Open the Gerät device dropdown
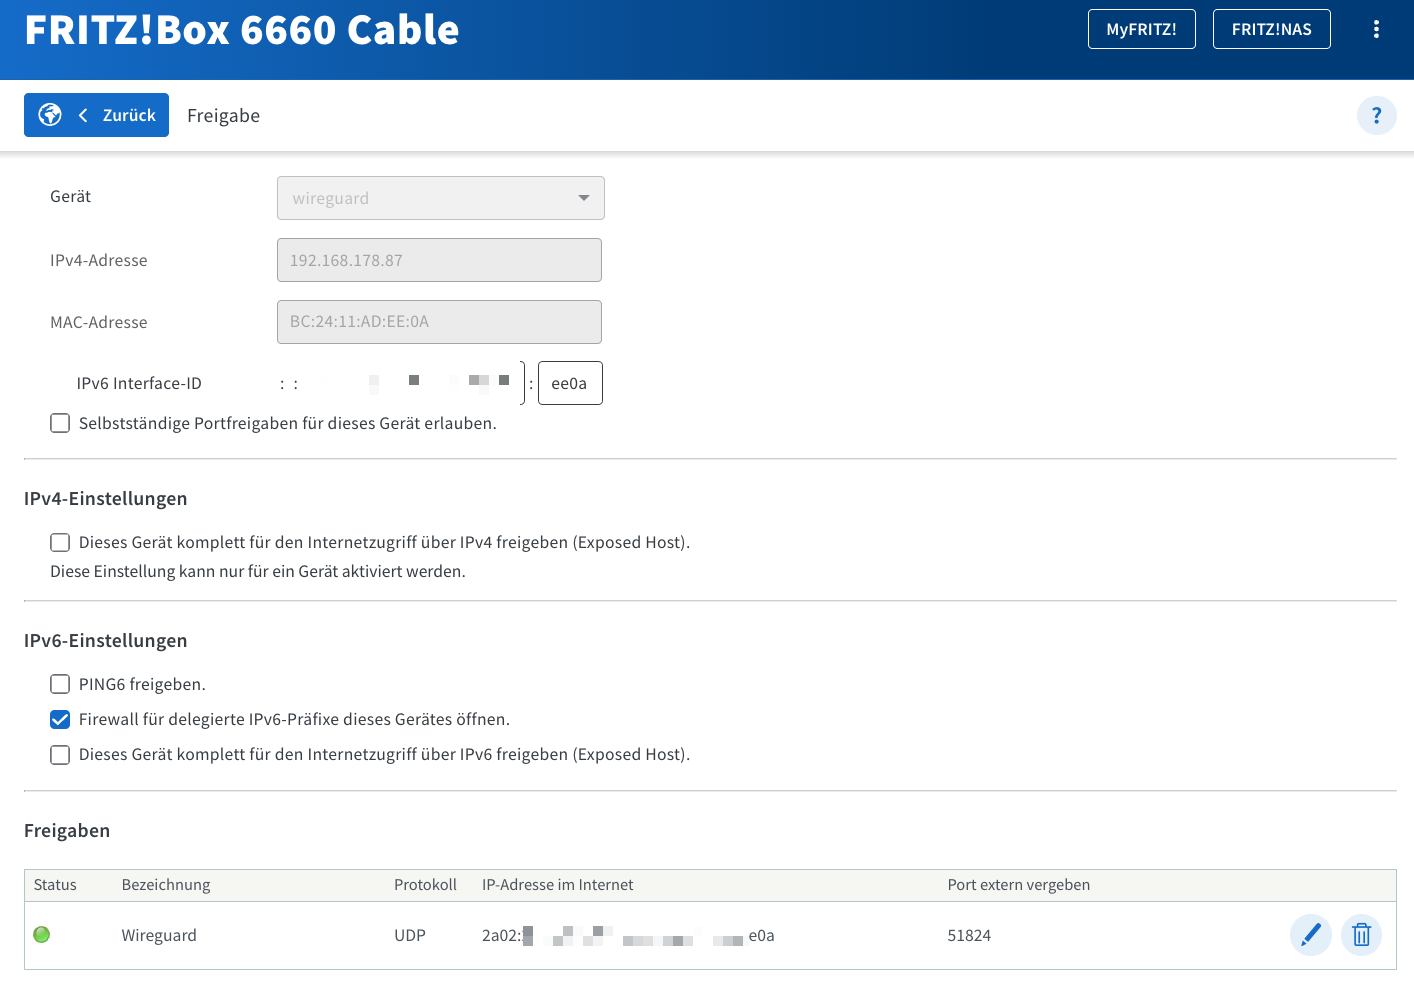The width and height of the screenshot is (1414, 984). coord(440,198)
